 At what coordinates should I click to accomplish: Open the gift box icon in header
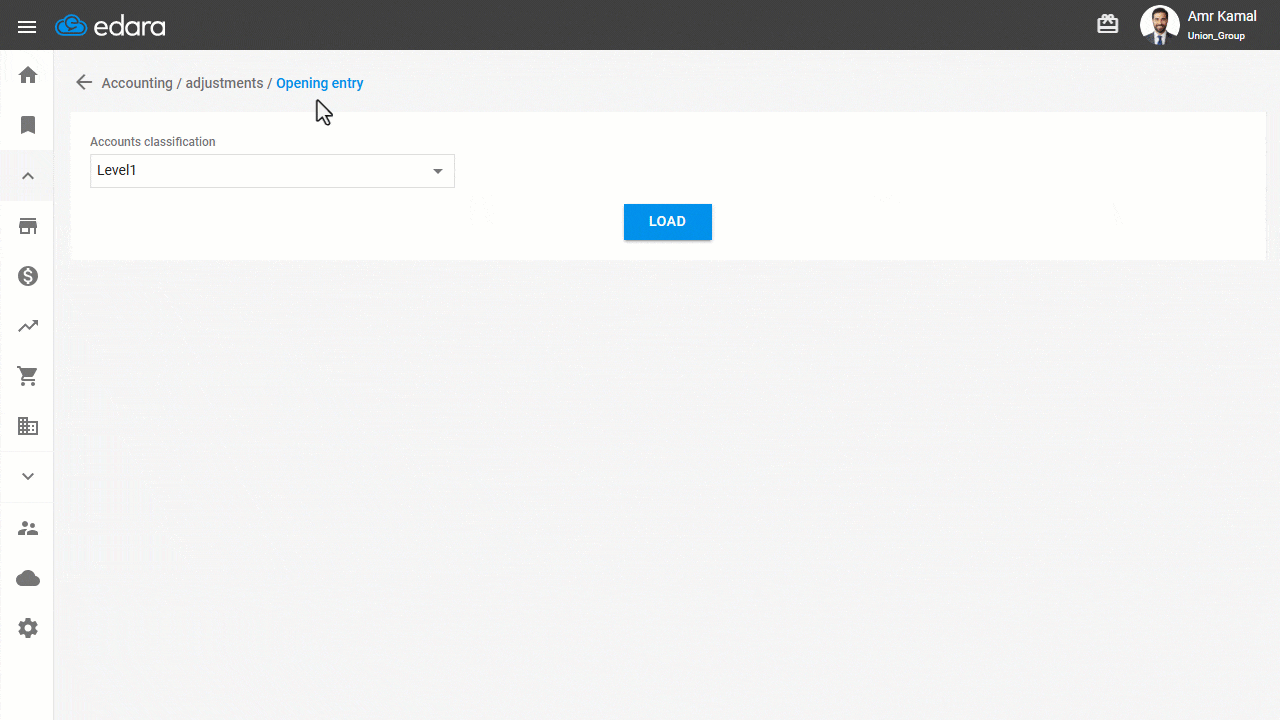[1107, 24]
